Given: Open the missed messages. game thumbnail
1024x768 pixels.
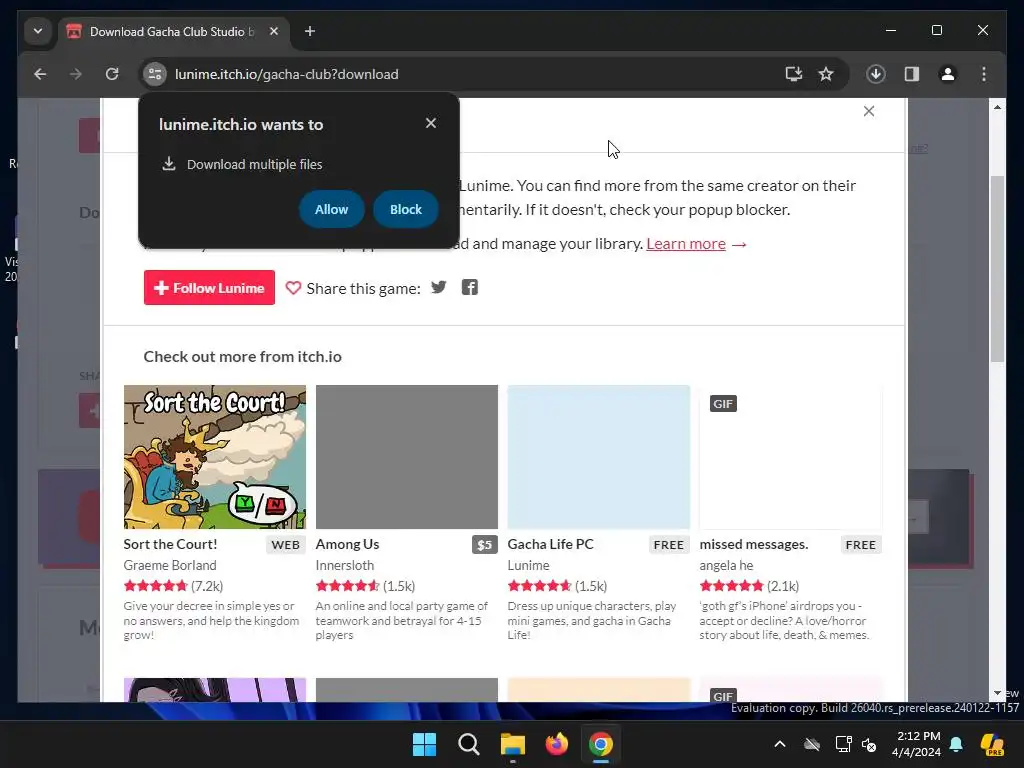Looking at the screenshot, I should pos(791,456).
